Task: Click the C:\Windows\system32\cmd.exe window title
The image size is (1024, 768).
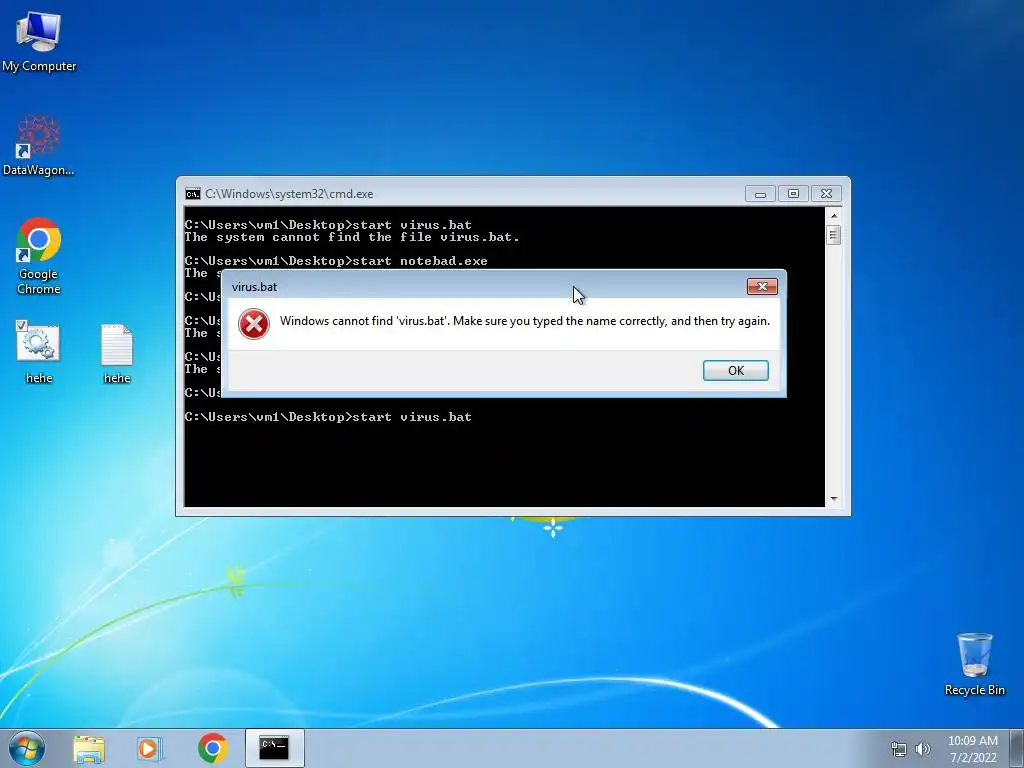Action: tap(289, 194)
